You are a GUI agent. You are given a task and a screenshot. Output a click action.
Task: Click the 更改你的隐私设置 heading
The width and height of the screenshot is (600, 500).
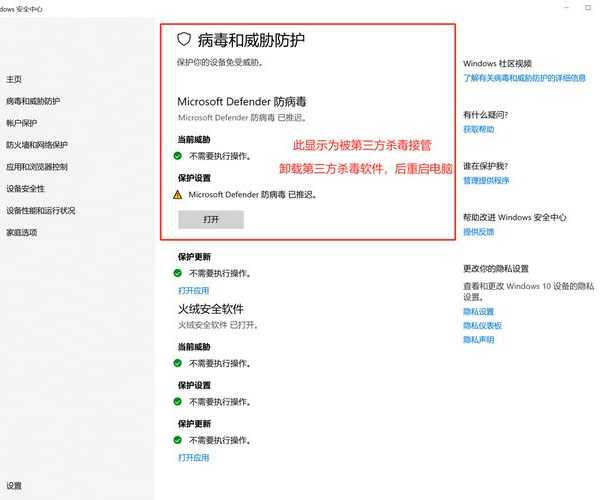click(x=496, y=269)
